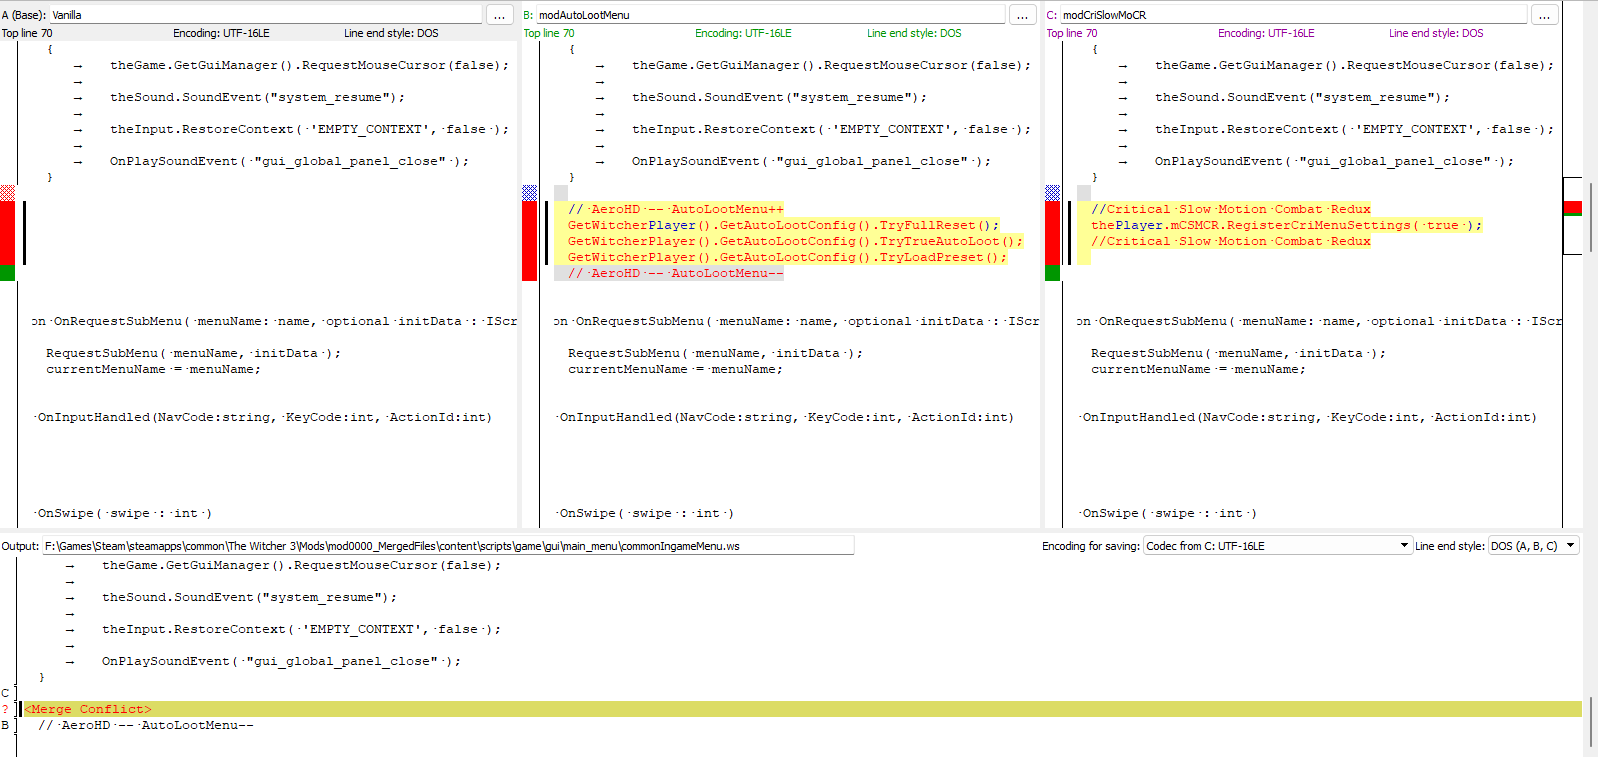Select the red conflict marker in the overview bar
Screen dimensions: 1598x757
pyautogui.click(x=1572, y=208)
